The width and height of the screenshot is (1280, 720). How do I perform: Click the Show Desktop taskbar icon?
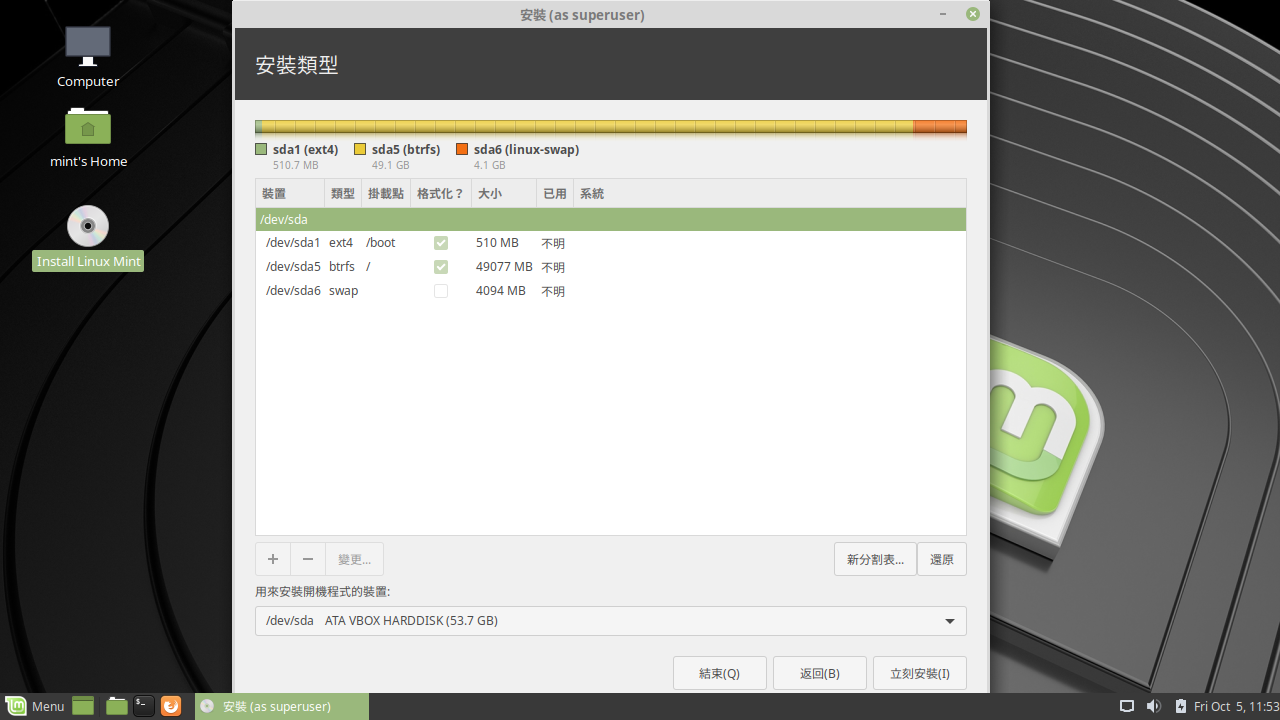[x=83, y=706]
